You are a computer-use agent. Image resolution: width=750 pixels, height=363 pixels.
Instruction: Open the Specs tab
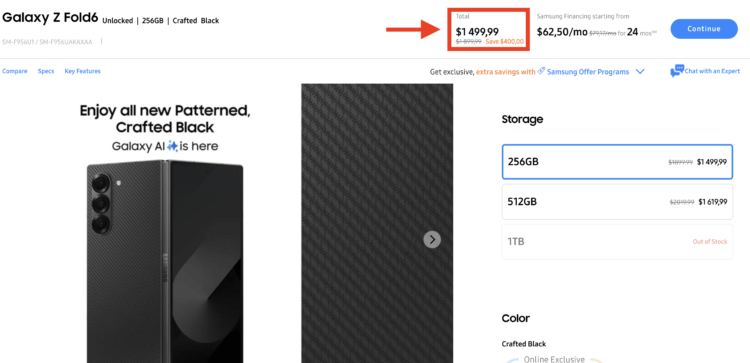tap(46, 71)
